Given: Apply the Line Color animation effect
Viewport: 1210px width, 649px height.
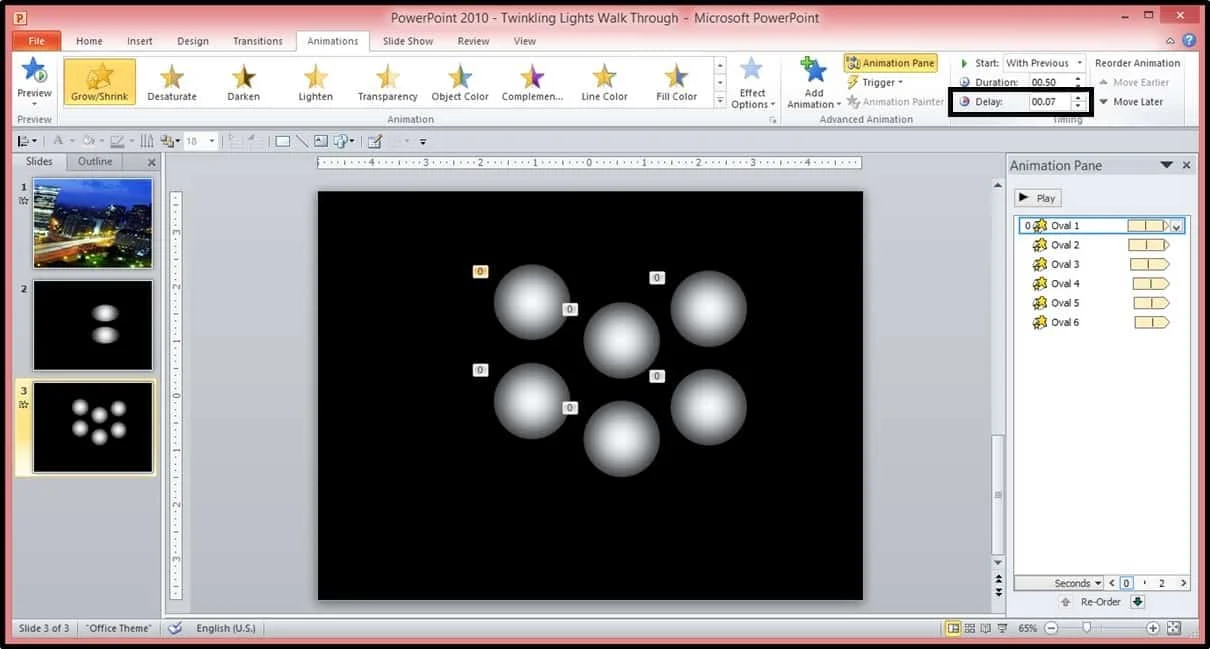Looking at the screenshot, I should pos(604,82).
